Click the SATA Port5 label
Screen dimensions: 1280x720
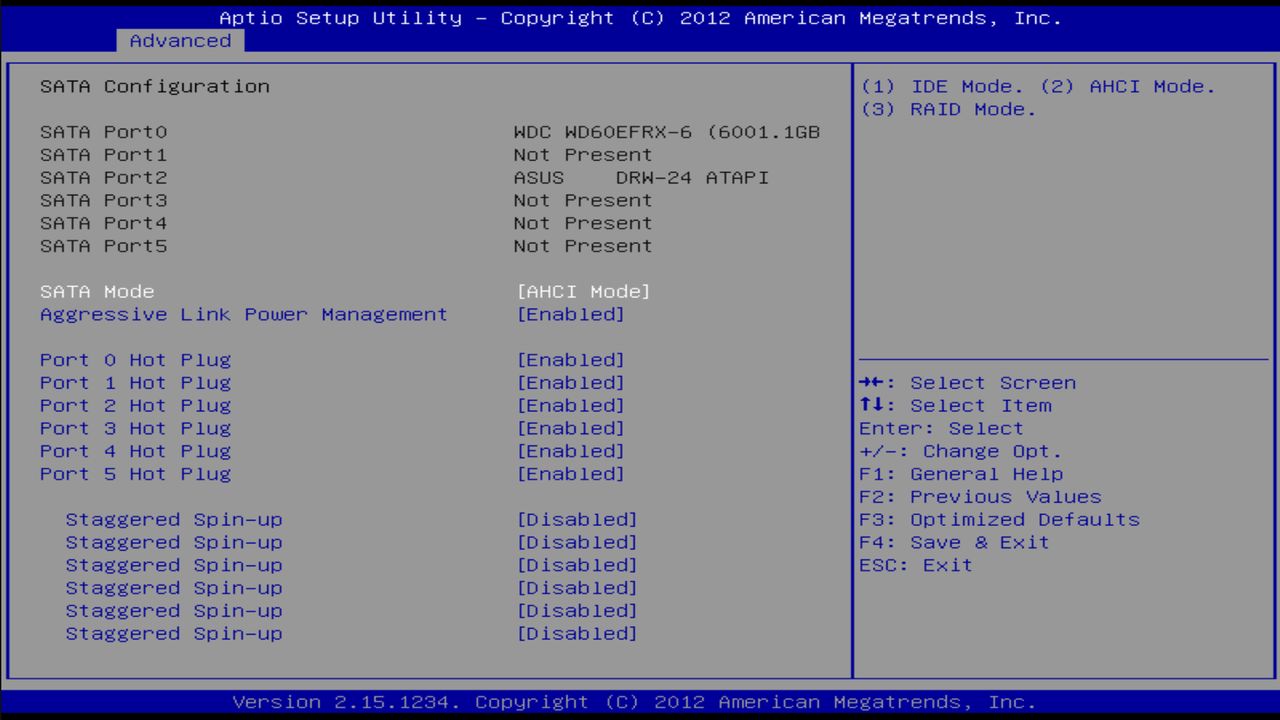[x=104, y=247]
